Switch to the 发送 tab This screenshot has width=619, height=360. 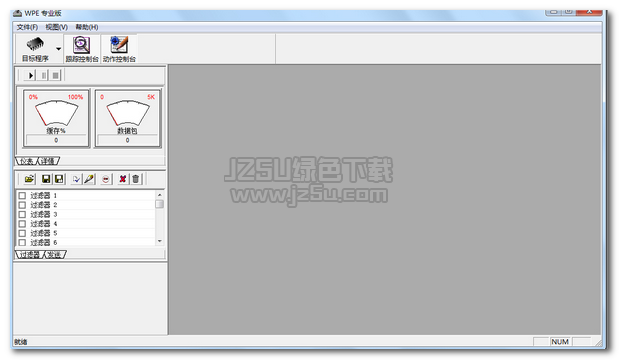(54, 255)
